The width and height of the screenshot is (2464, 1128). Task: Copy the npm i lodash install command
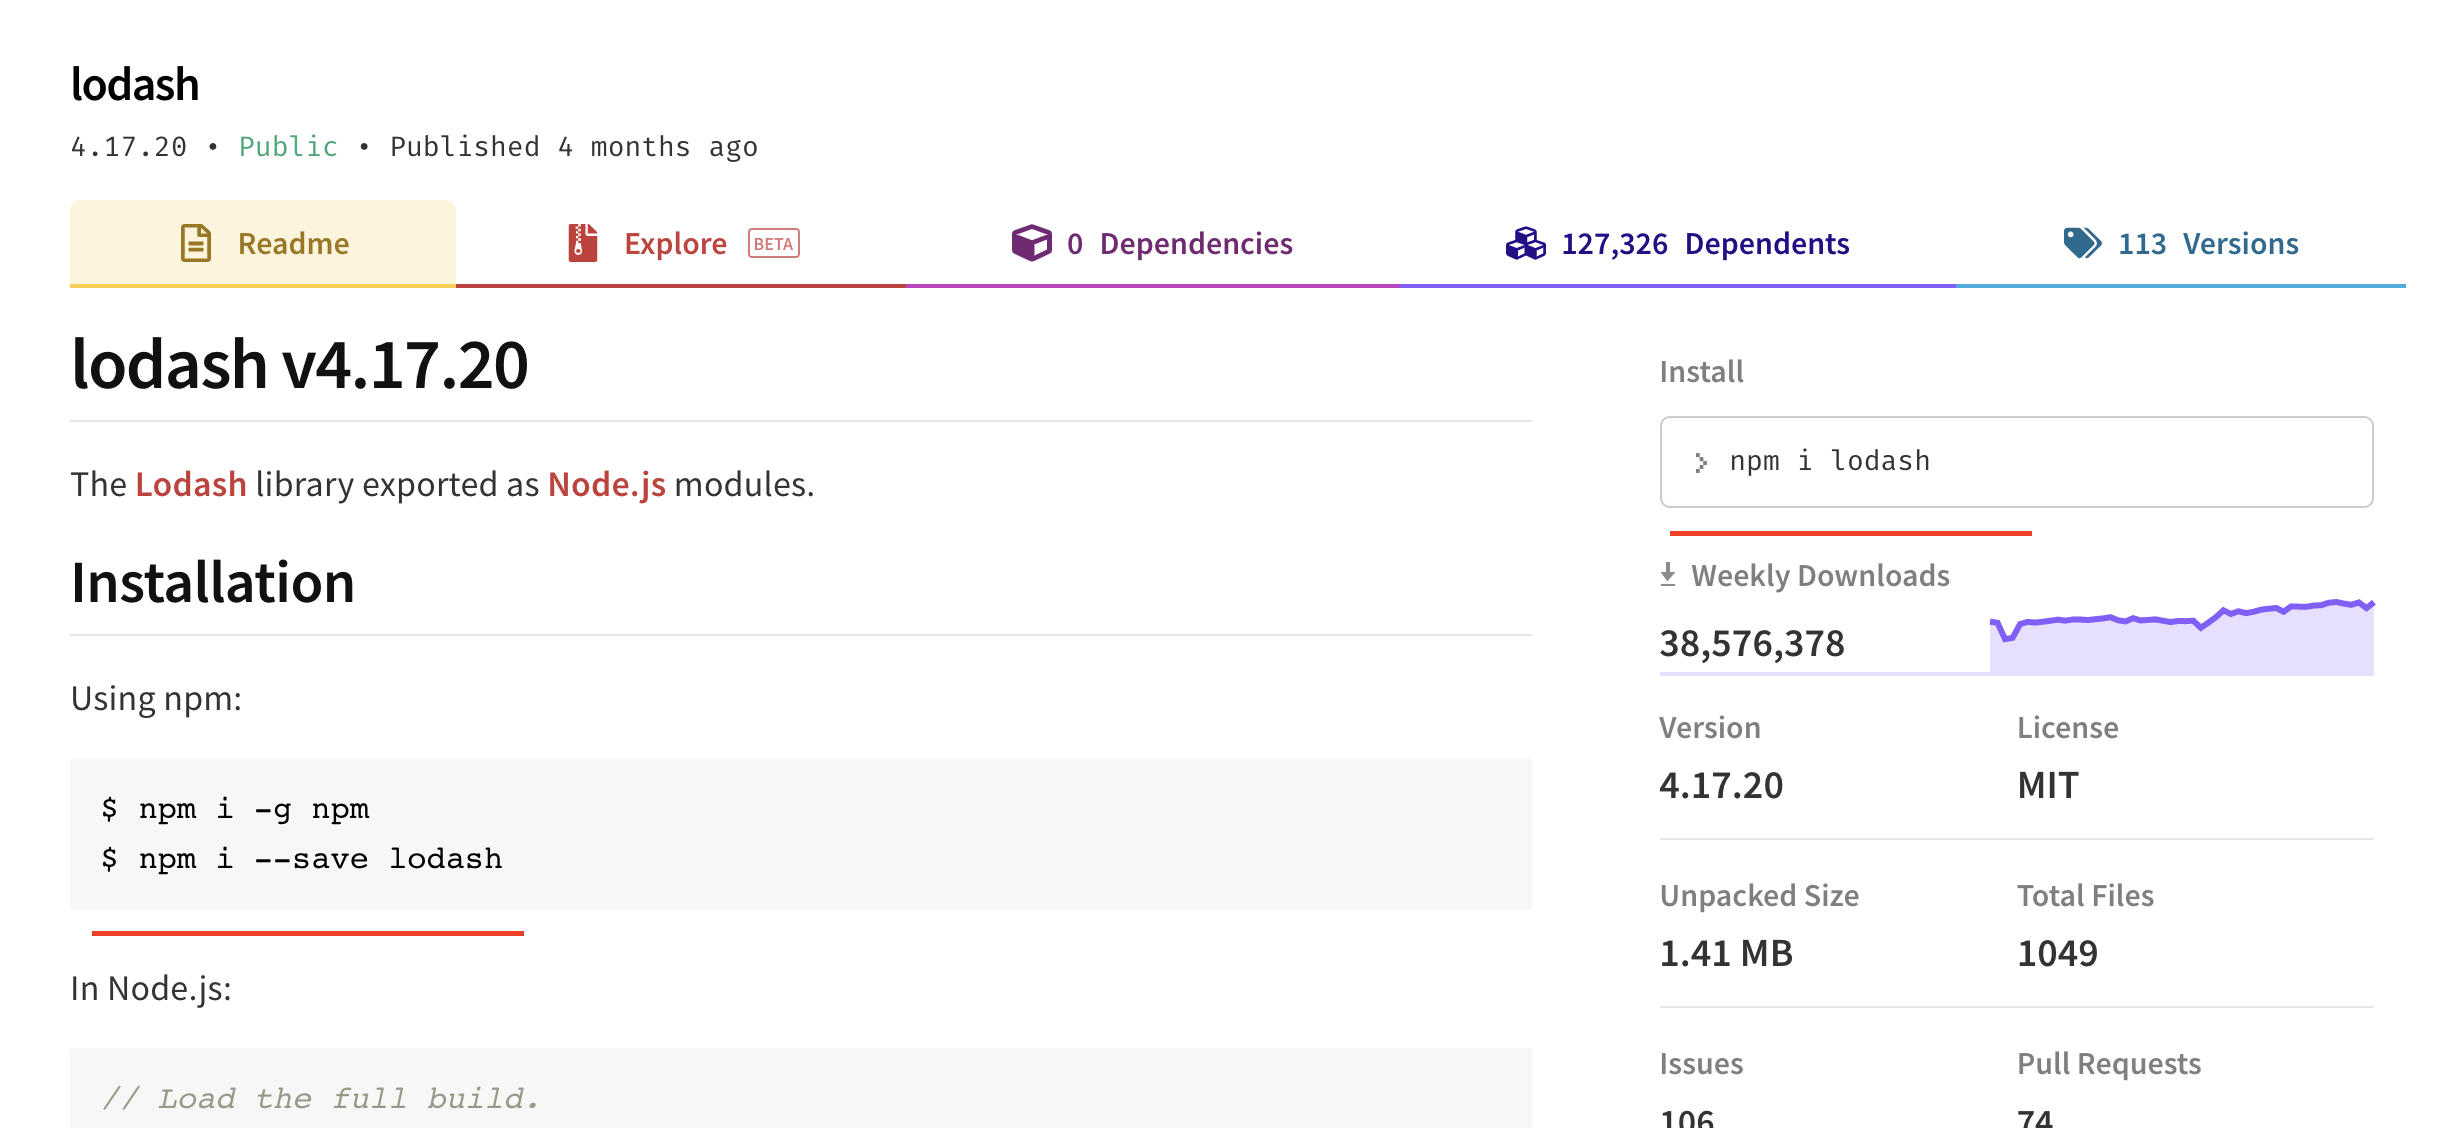coord(1830,461)
